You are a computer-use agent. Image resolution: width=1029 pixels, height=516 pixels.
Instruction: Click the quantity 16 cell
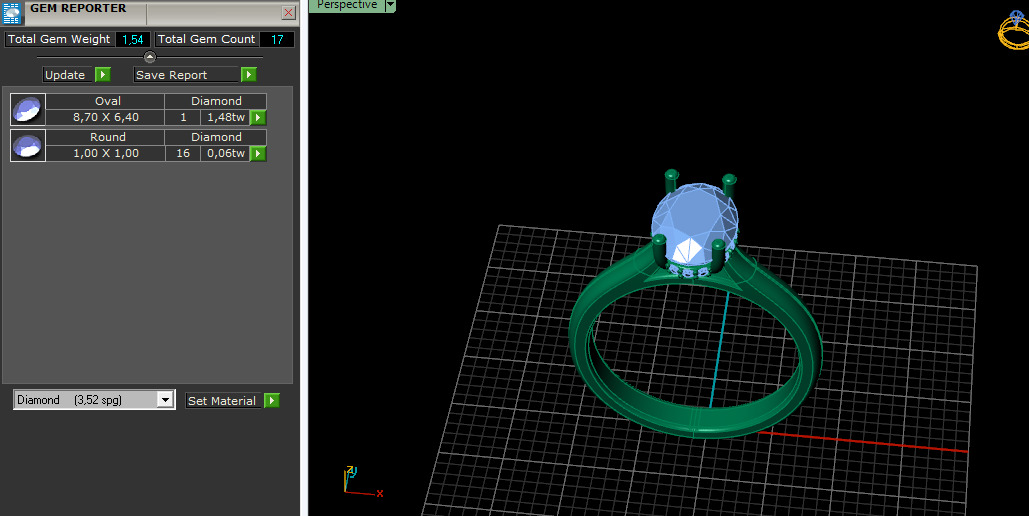tap(183, 154)
